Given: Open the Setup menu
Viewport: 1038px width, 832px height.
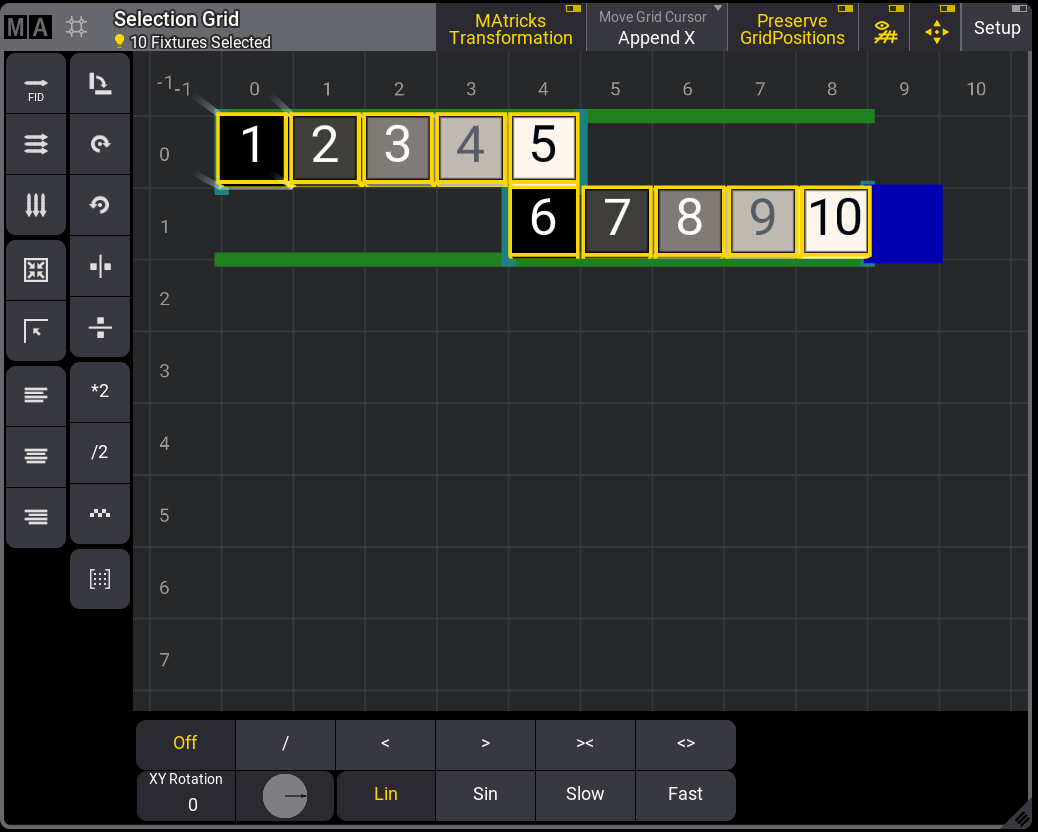Looking at the screenshot, I should tap(996, 28).
